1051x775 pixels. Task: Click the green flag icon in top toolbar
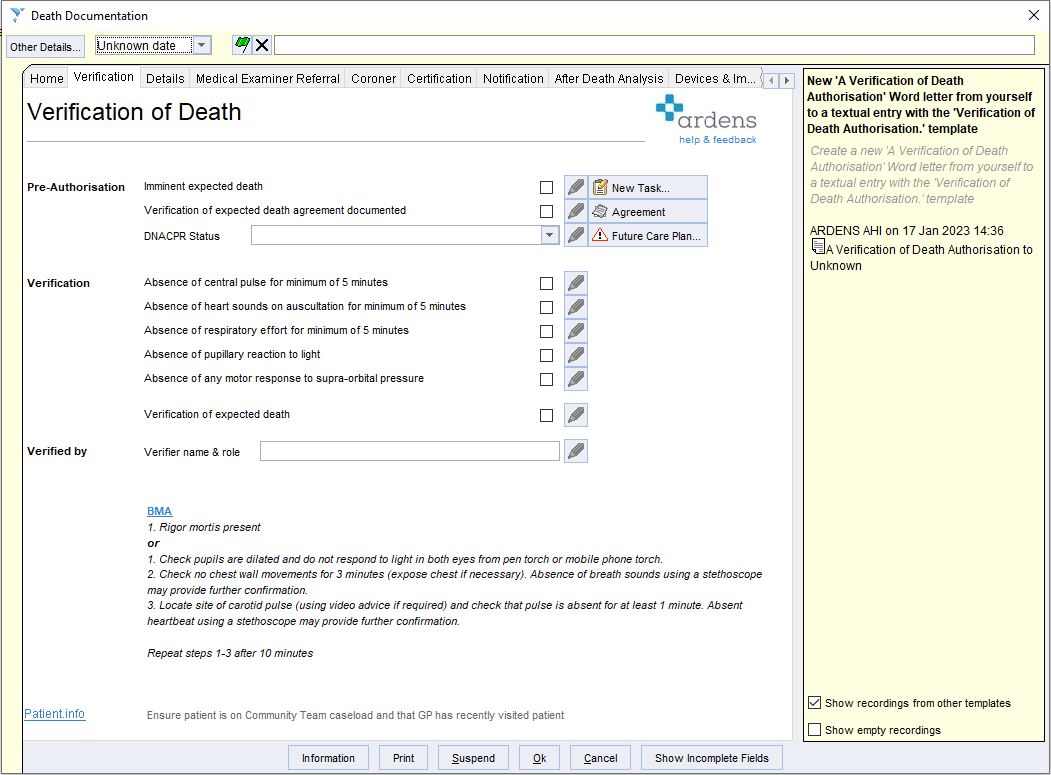pyautogui.click(x=242, y=45)
